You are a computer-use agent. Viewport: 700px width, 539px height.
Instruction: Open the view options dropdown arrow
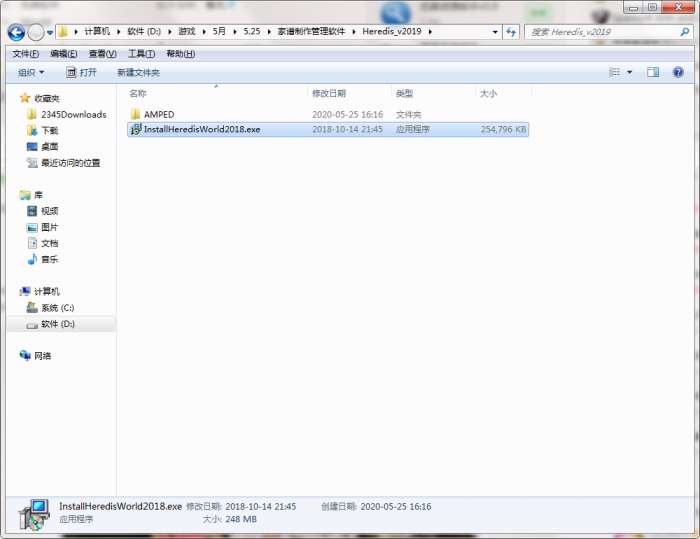pos(629,72)
